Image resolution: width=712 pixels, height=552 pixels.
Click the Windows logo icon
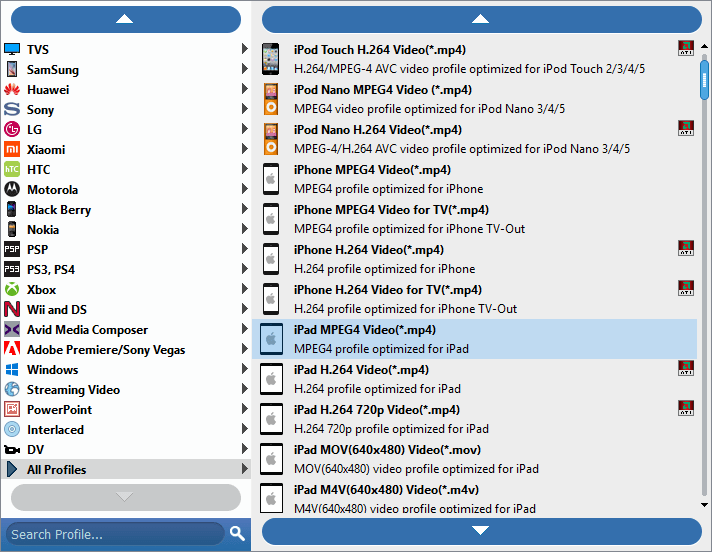tap(12, 370)
